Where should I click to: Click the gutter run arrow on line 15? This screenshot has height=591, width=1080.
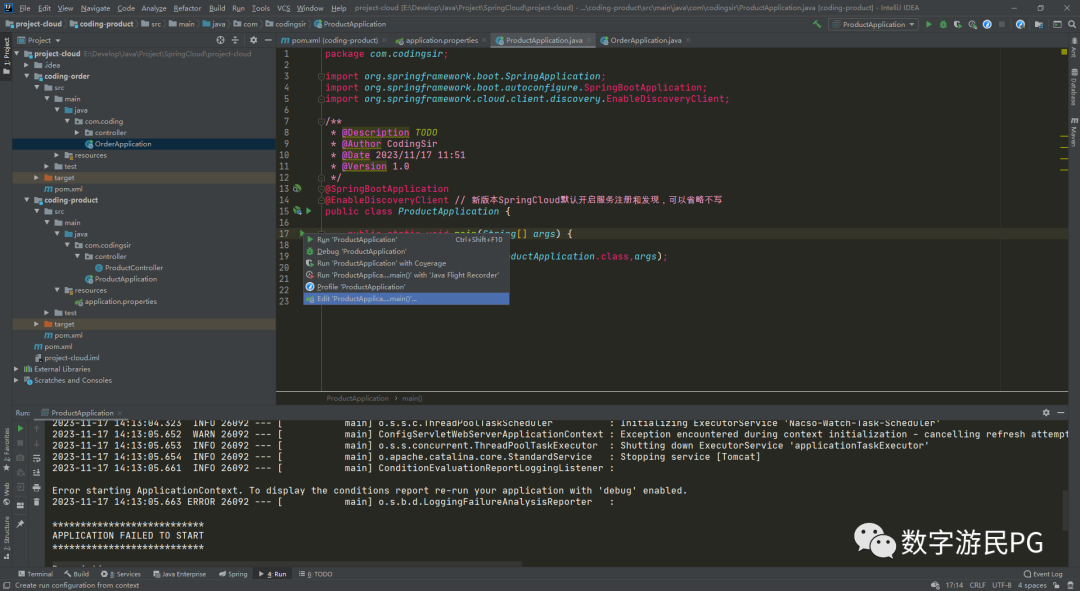309,211
